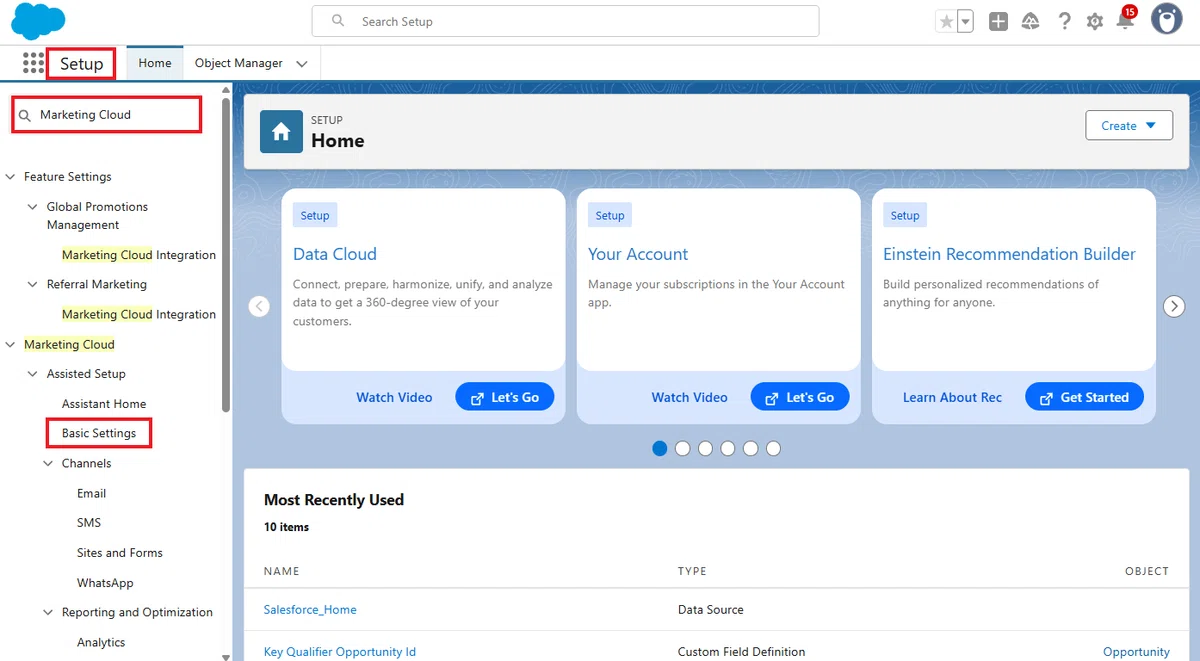Click the Get Started button

tap(1084, 397)
